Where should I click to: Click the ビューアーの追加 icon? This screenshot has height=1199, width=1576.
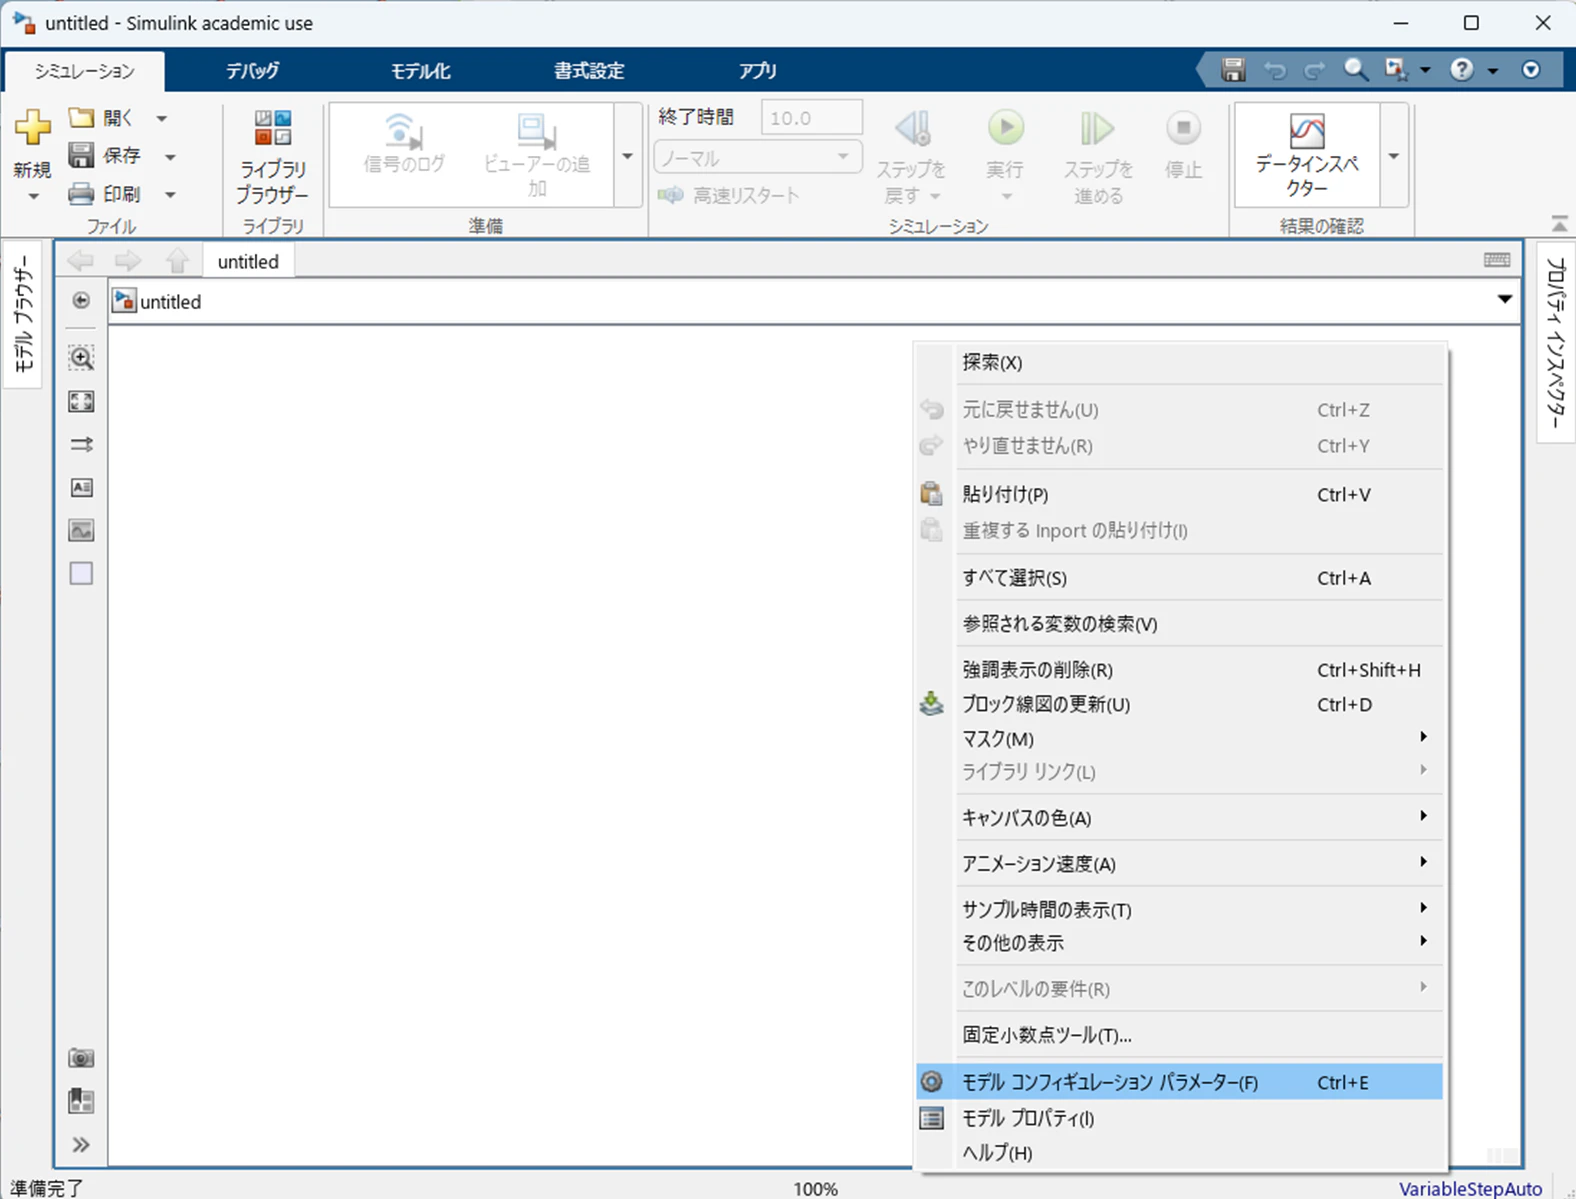pos(537,130)
